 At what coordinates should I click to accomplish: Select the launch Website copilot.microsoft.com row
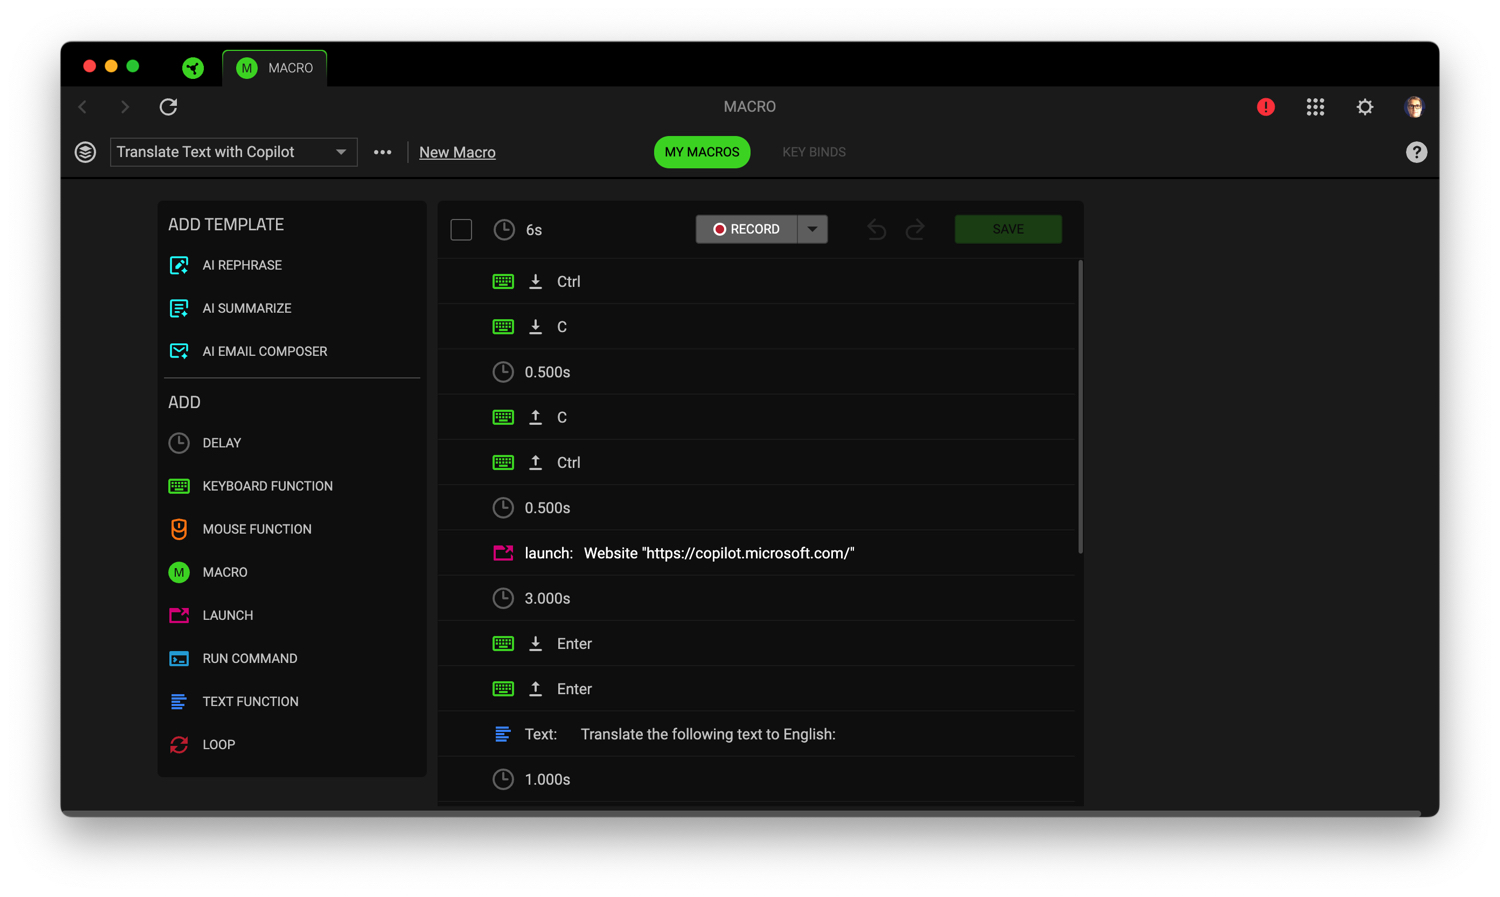pyautogui.click(x=757, y=553)
